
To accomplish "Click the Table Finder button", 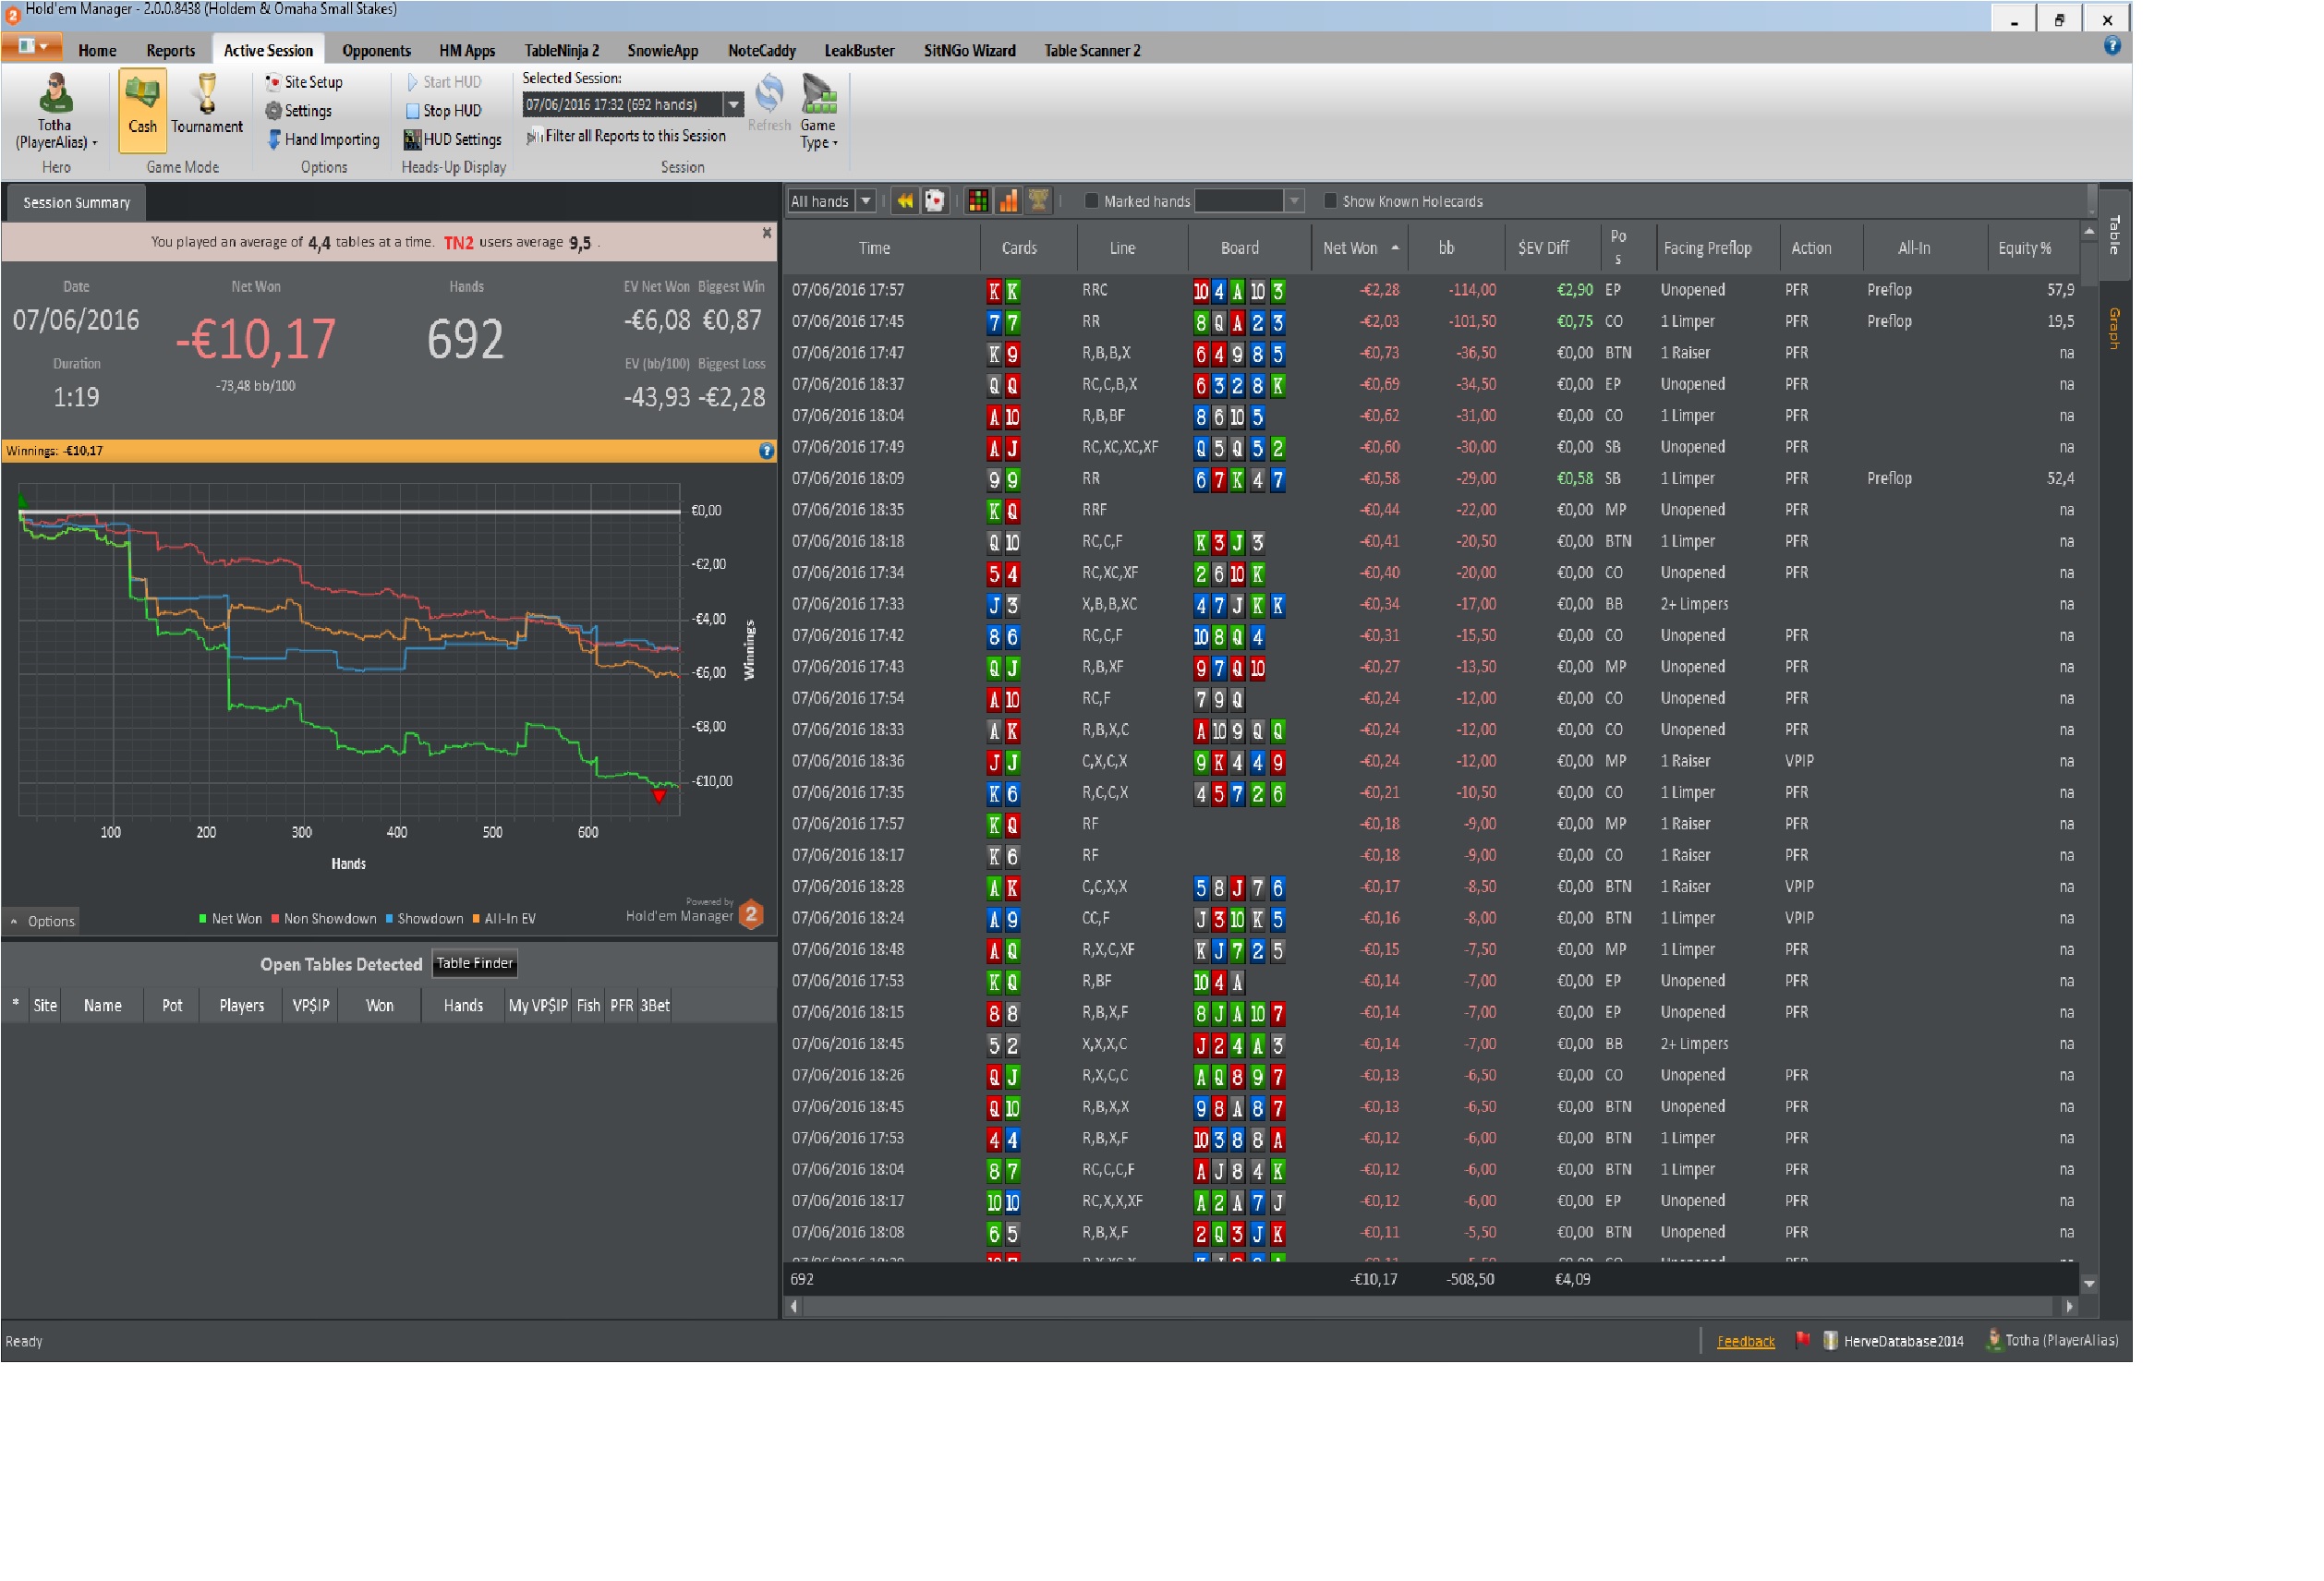I will (474, 963).
